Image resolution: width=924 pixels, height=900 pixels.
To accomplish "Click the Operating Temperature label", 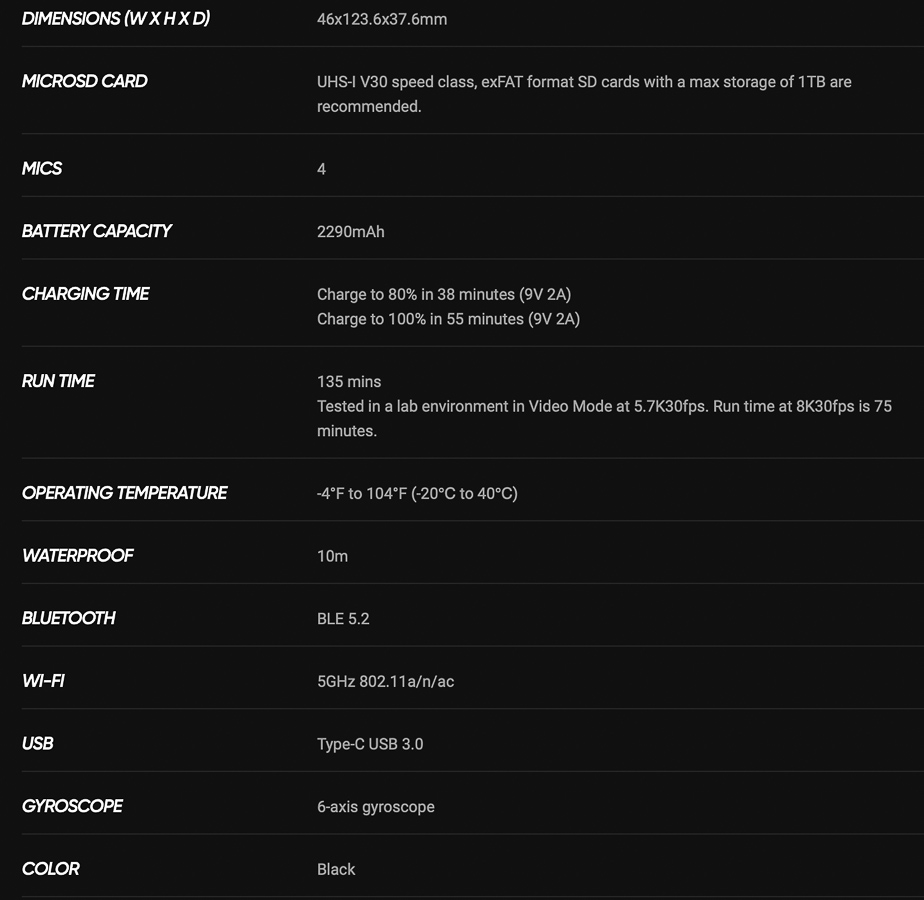I will tap(124, 493).
